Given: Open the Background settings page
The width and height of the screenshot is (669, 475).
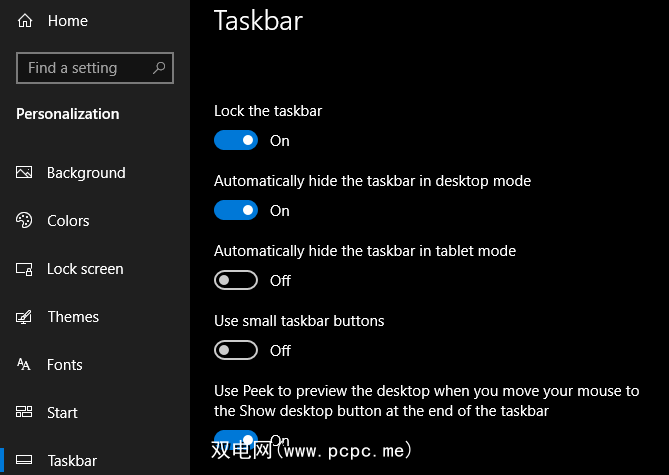Looking at the screenshot, I should click(86, 173).
